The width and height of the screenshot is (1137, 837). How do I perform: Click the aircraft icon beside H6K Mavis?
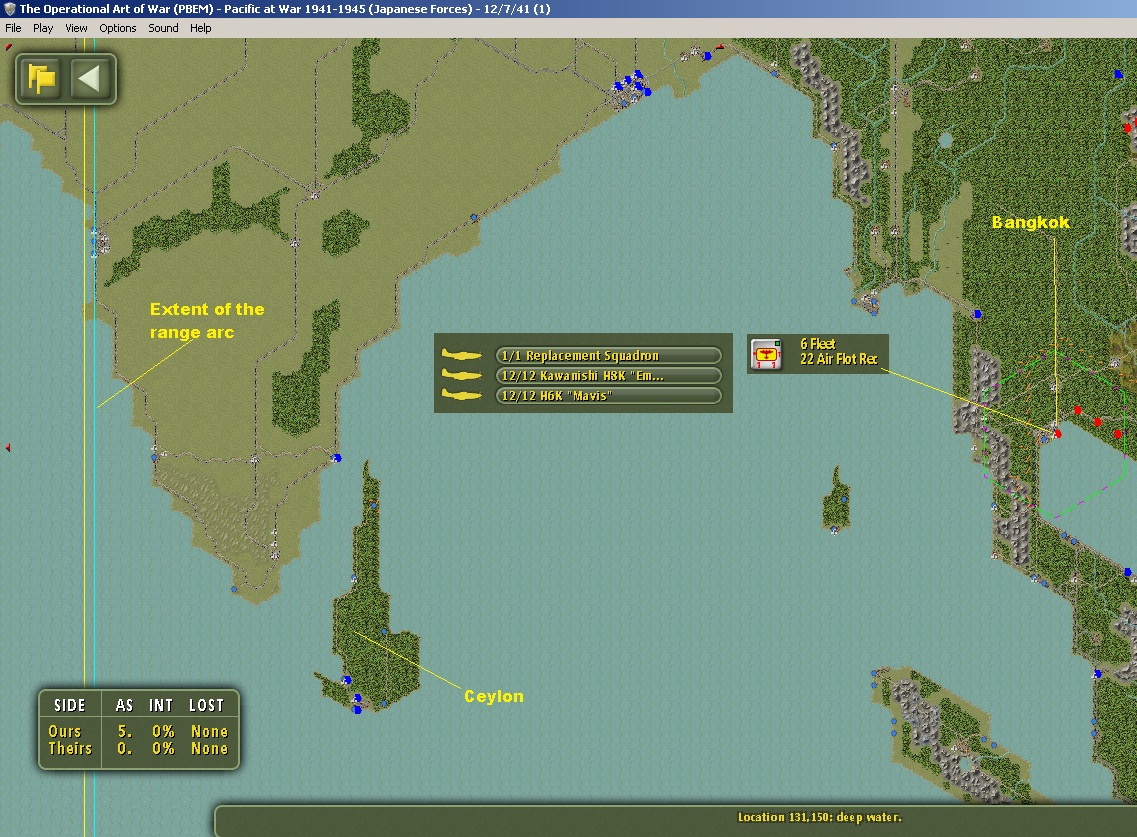pyautogui.click(x=462, y=395)
